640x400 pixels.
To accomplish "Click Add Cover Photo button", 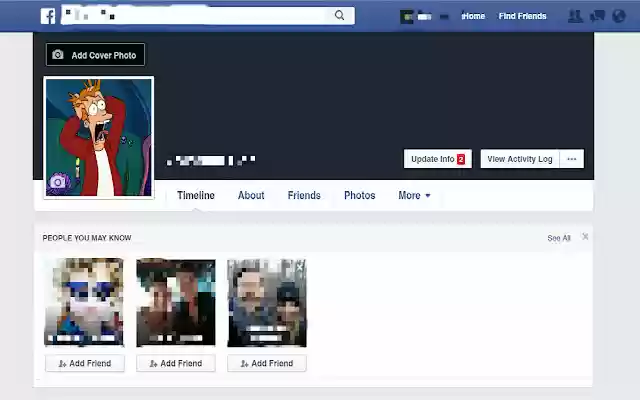I will click(95, 55).
